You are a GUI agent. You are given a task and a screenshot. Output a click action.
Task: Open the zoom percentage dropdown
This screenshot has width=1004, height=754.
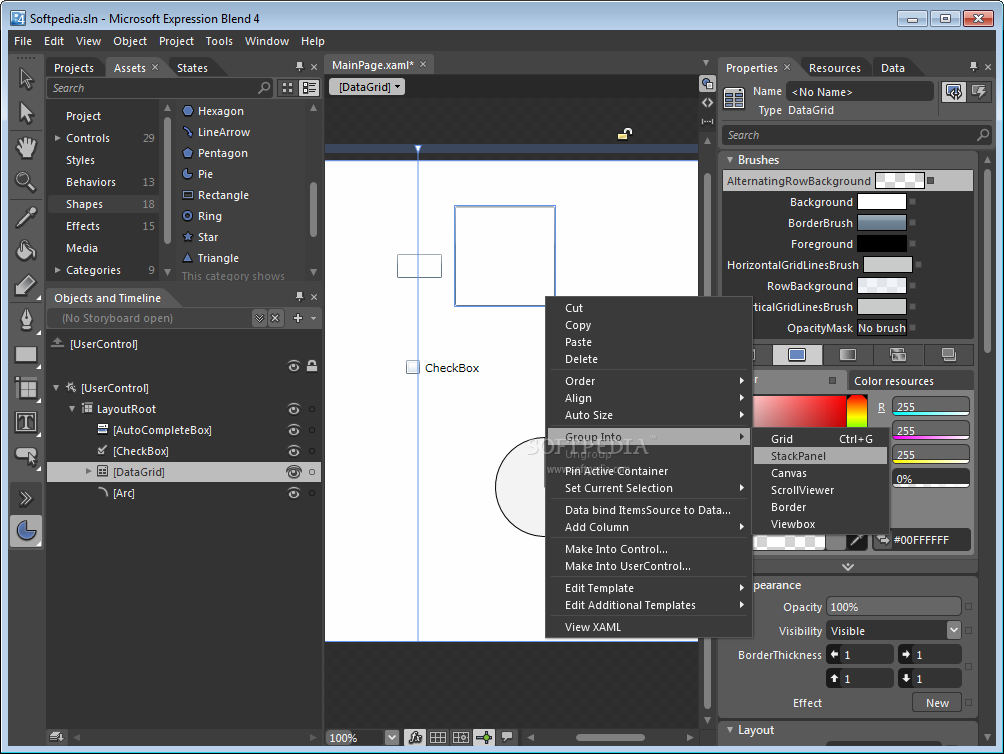click(392, 737)
